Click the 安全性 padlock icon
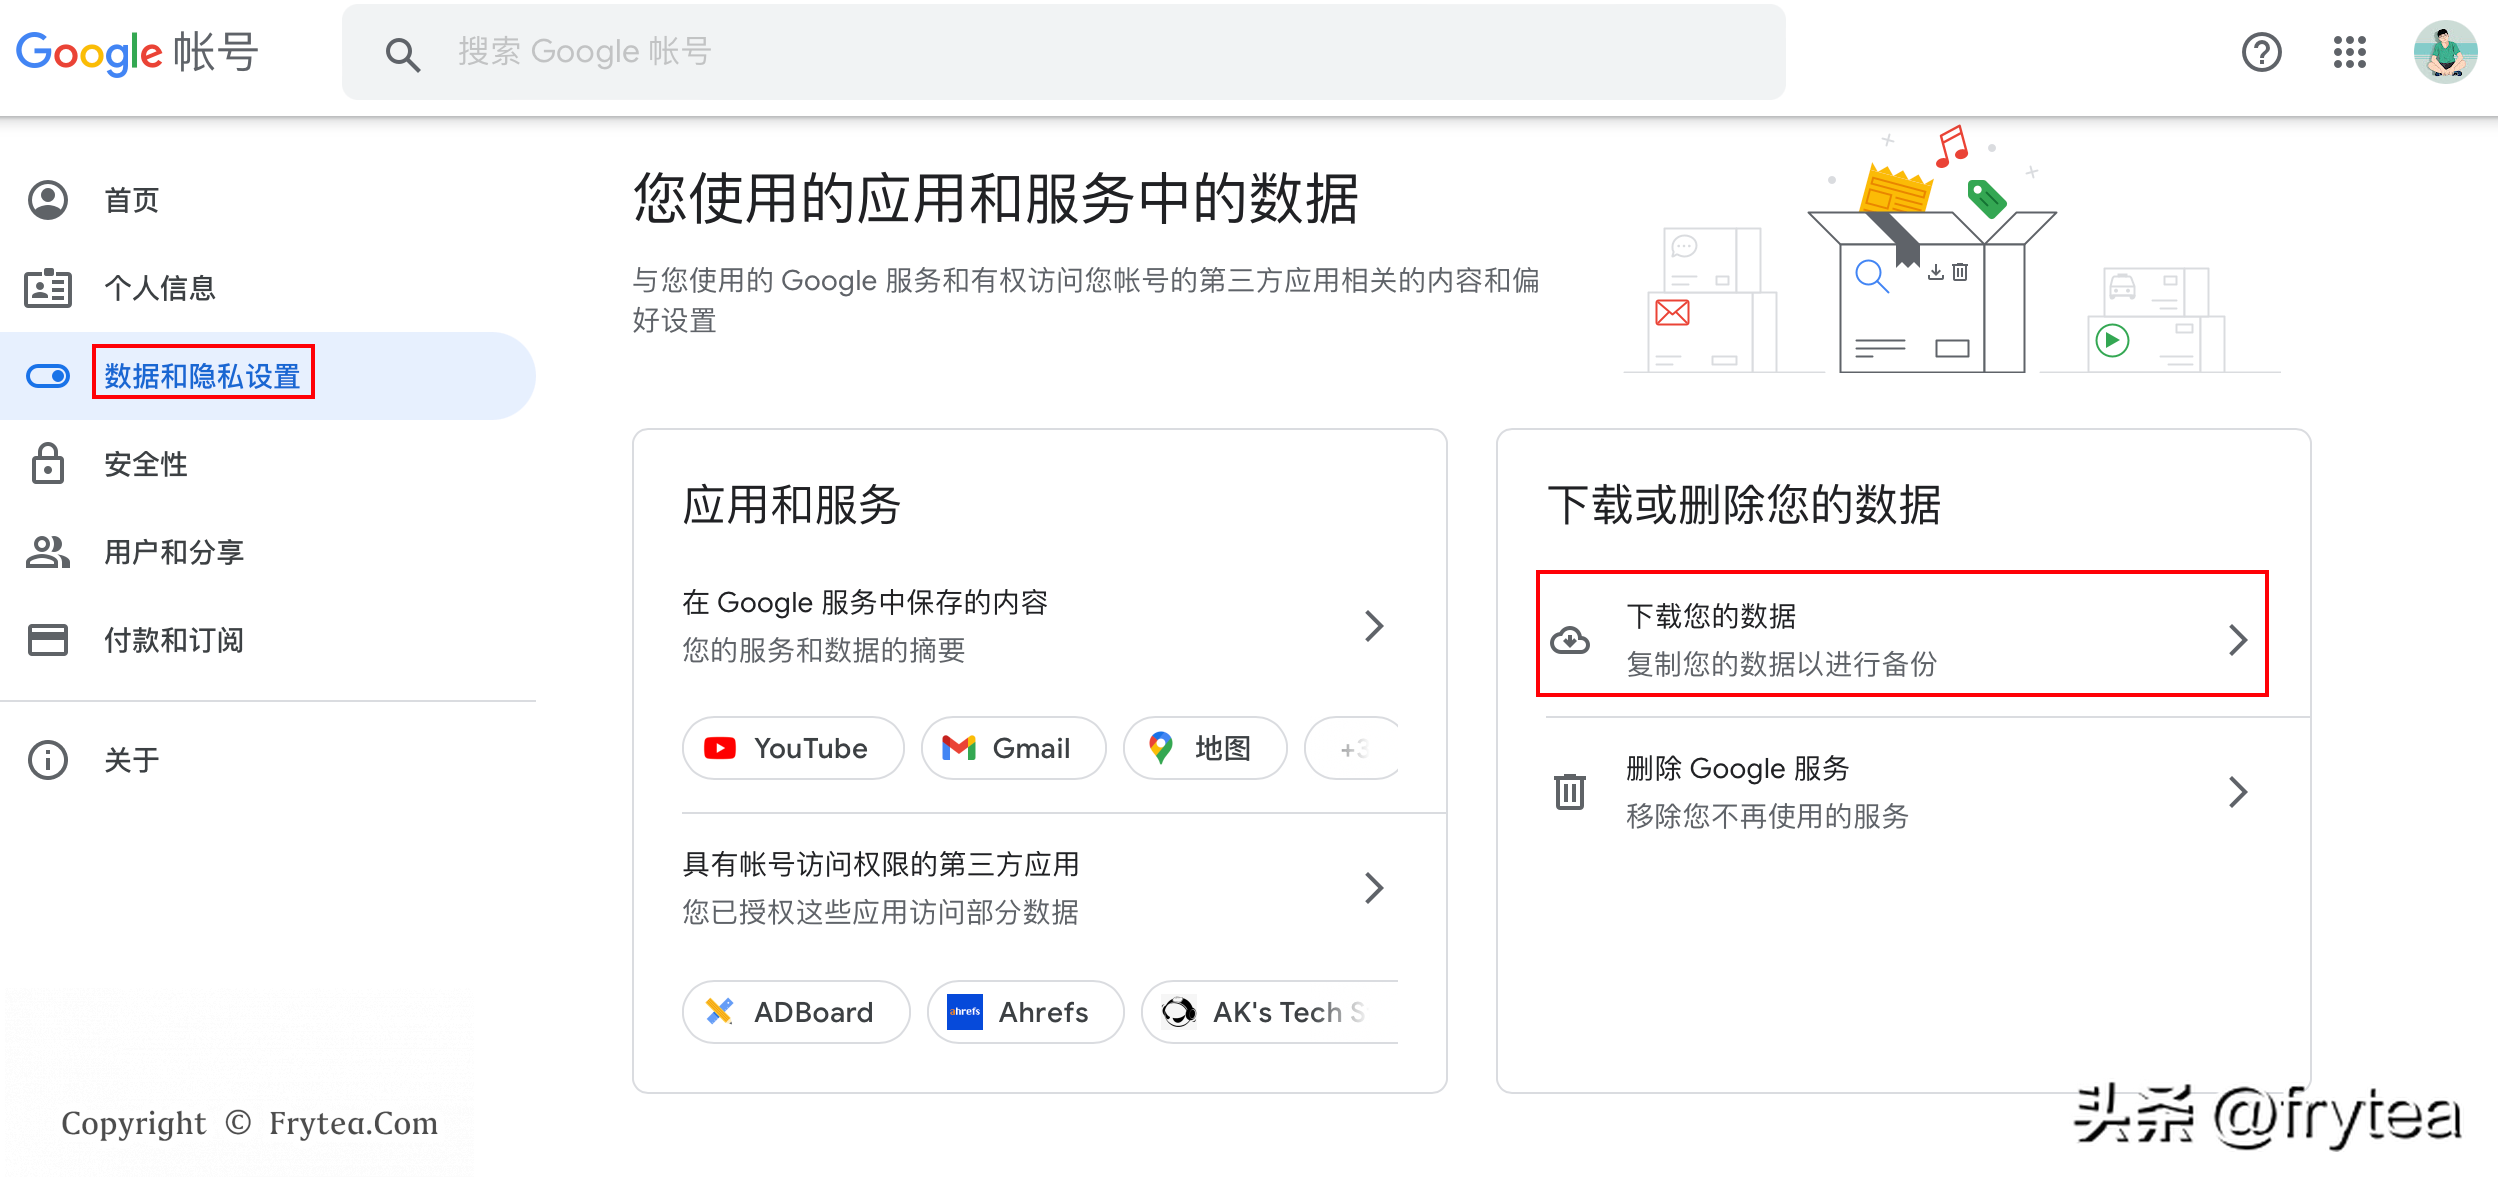2498x1182 pixels. pos(48,463)
